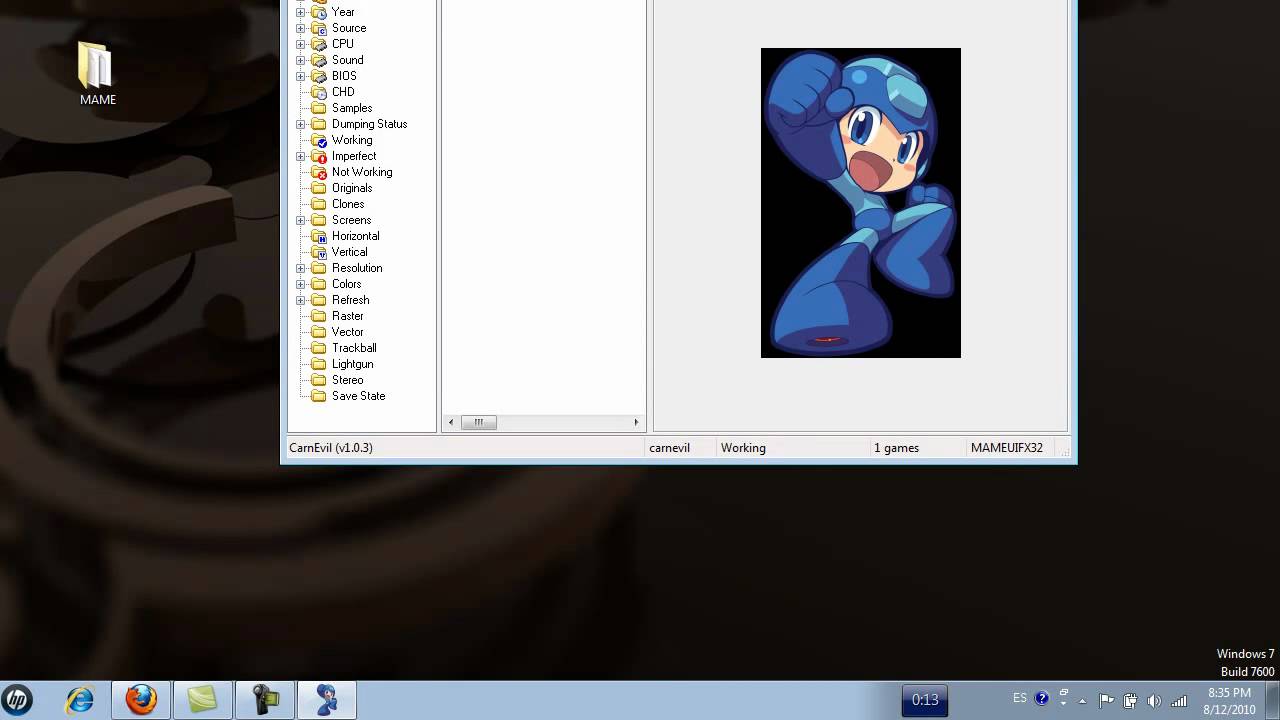Viewport: 1280px width, 720px height.
Task: Expand the Resolution tree node
Action: pos(300,268)
